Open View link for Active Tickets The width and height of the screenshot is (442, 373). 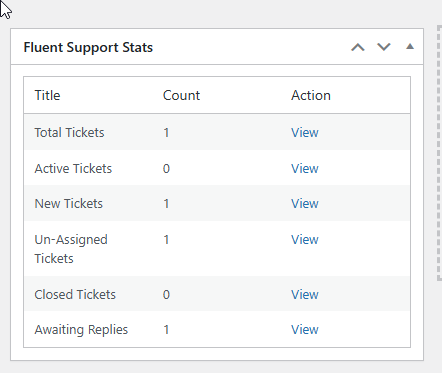tap(305, 169)
